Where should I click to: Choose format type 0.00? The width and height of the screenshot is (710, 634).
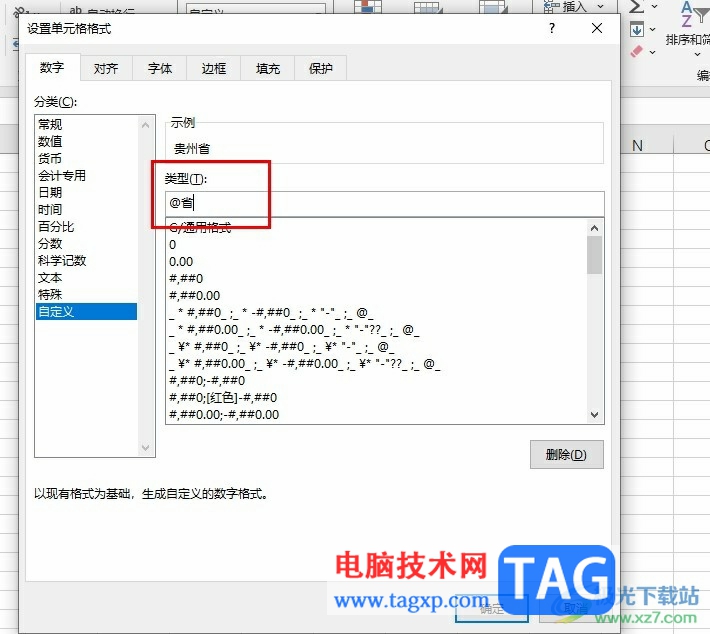point(377,262)
